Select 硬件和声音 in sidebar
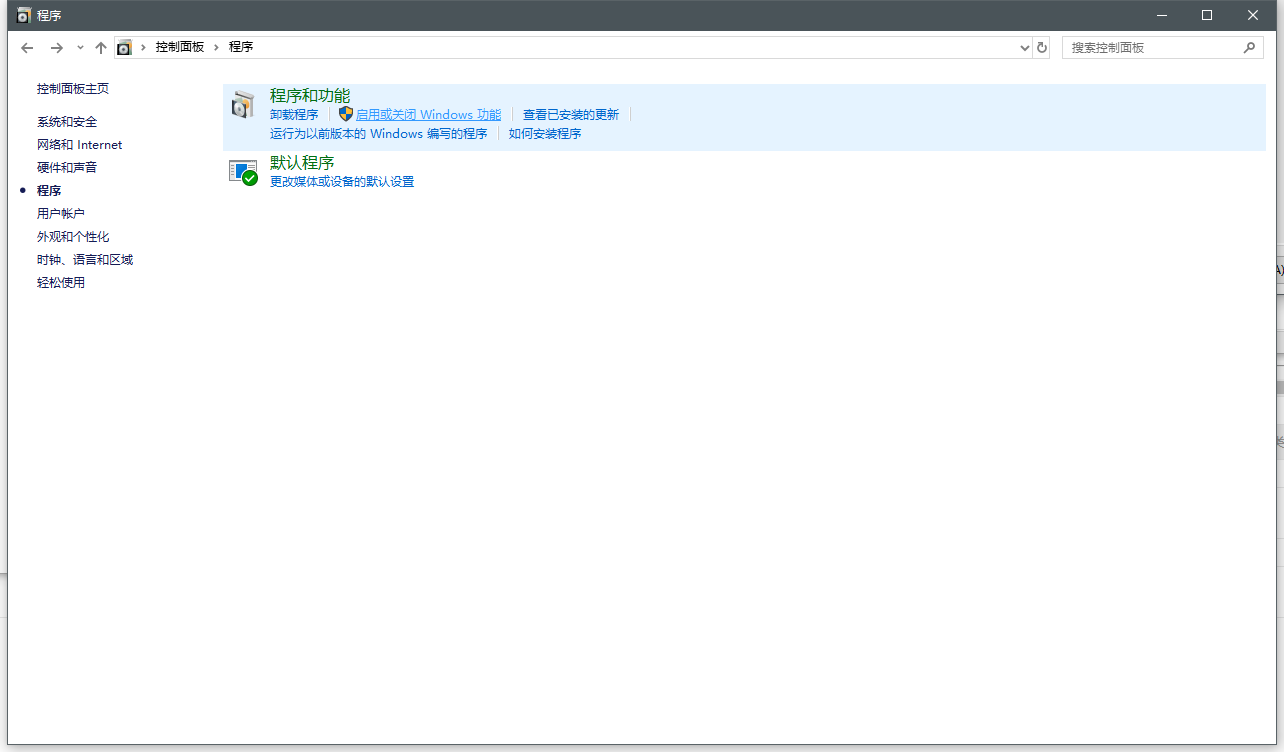 67,168
